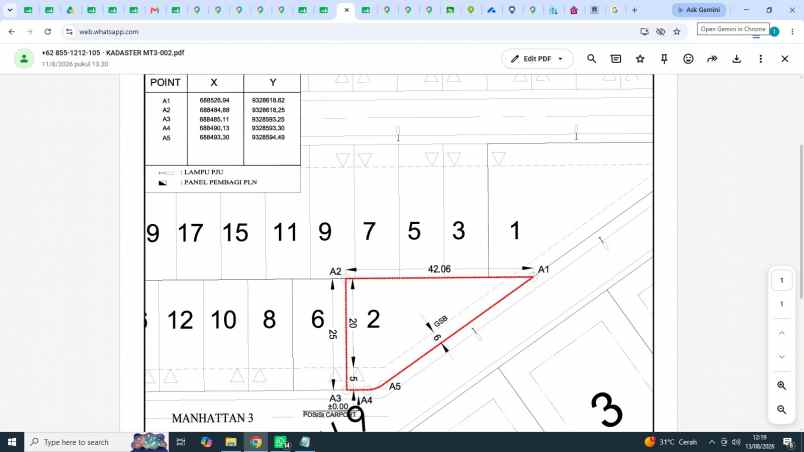The image size is (804, 452).
Task: Click the reply message icon beside search
Action: coord(616,59)
